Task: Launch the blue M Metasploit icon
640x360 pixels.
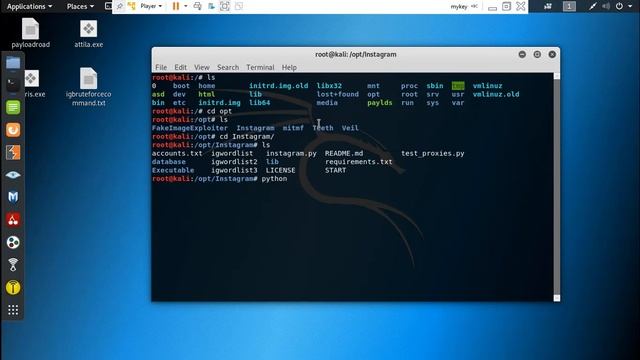Action: 13,197
